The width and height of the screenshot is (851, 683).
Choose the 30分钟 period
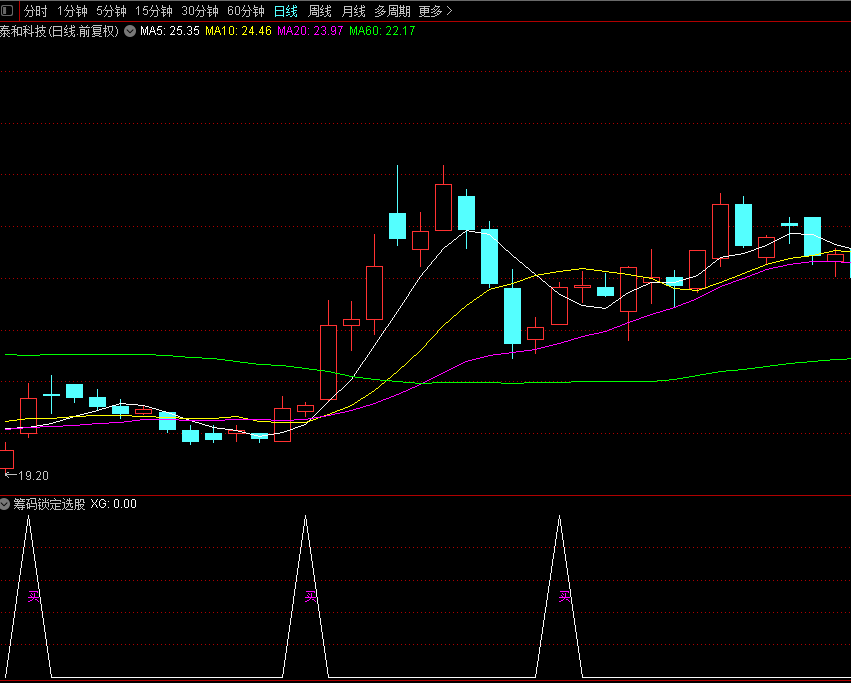click(x=200, y=11)
